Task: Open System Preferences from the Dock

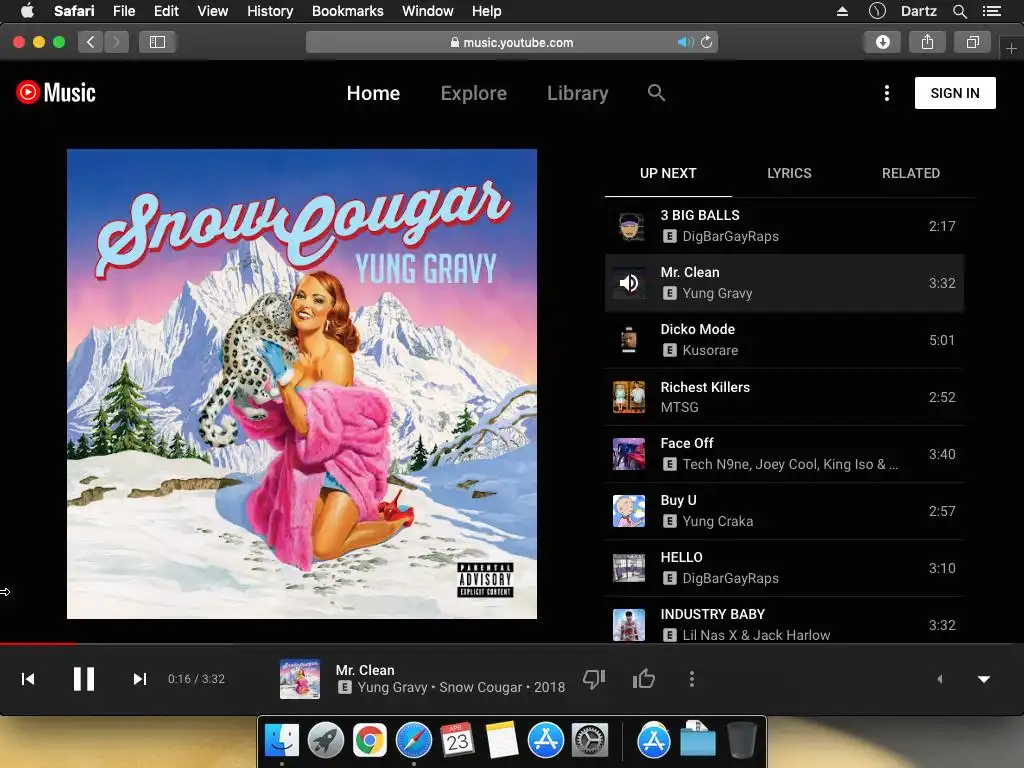Action: pyautogui.click(x=590, y=741)
